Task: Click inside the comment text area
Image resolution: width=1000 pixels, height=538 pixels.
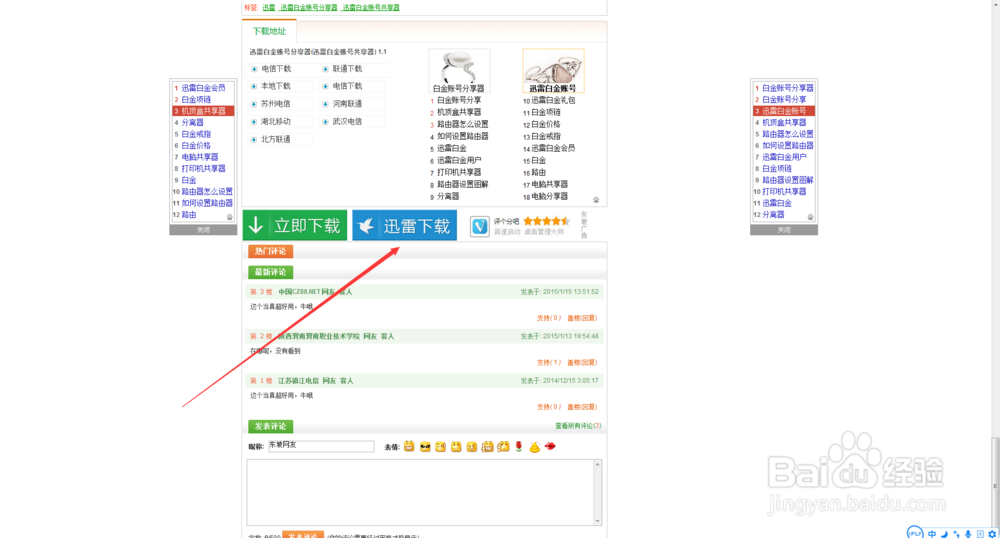Action: click(x=420, y=492)
